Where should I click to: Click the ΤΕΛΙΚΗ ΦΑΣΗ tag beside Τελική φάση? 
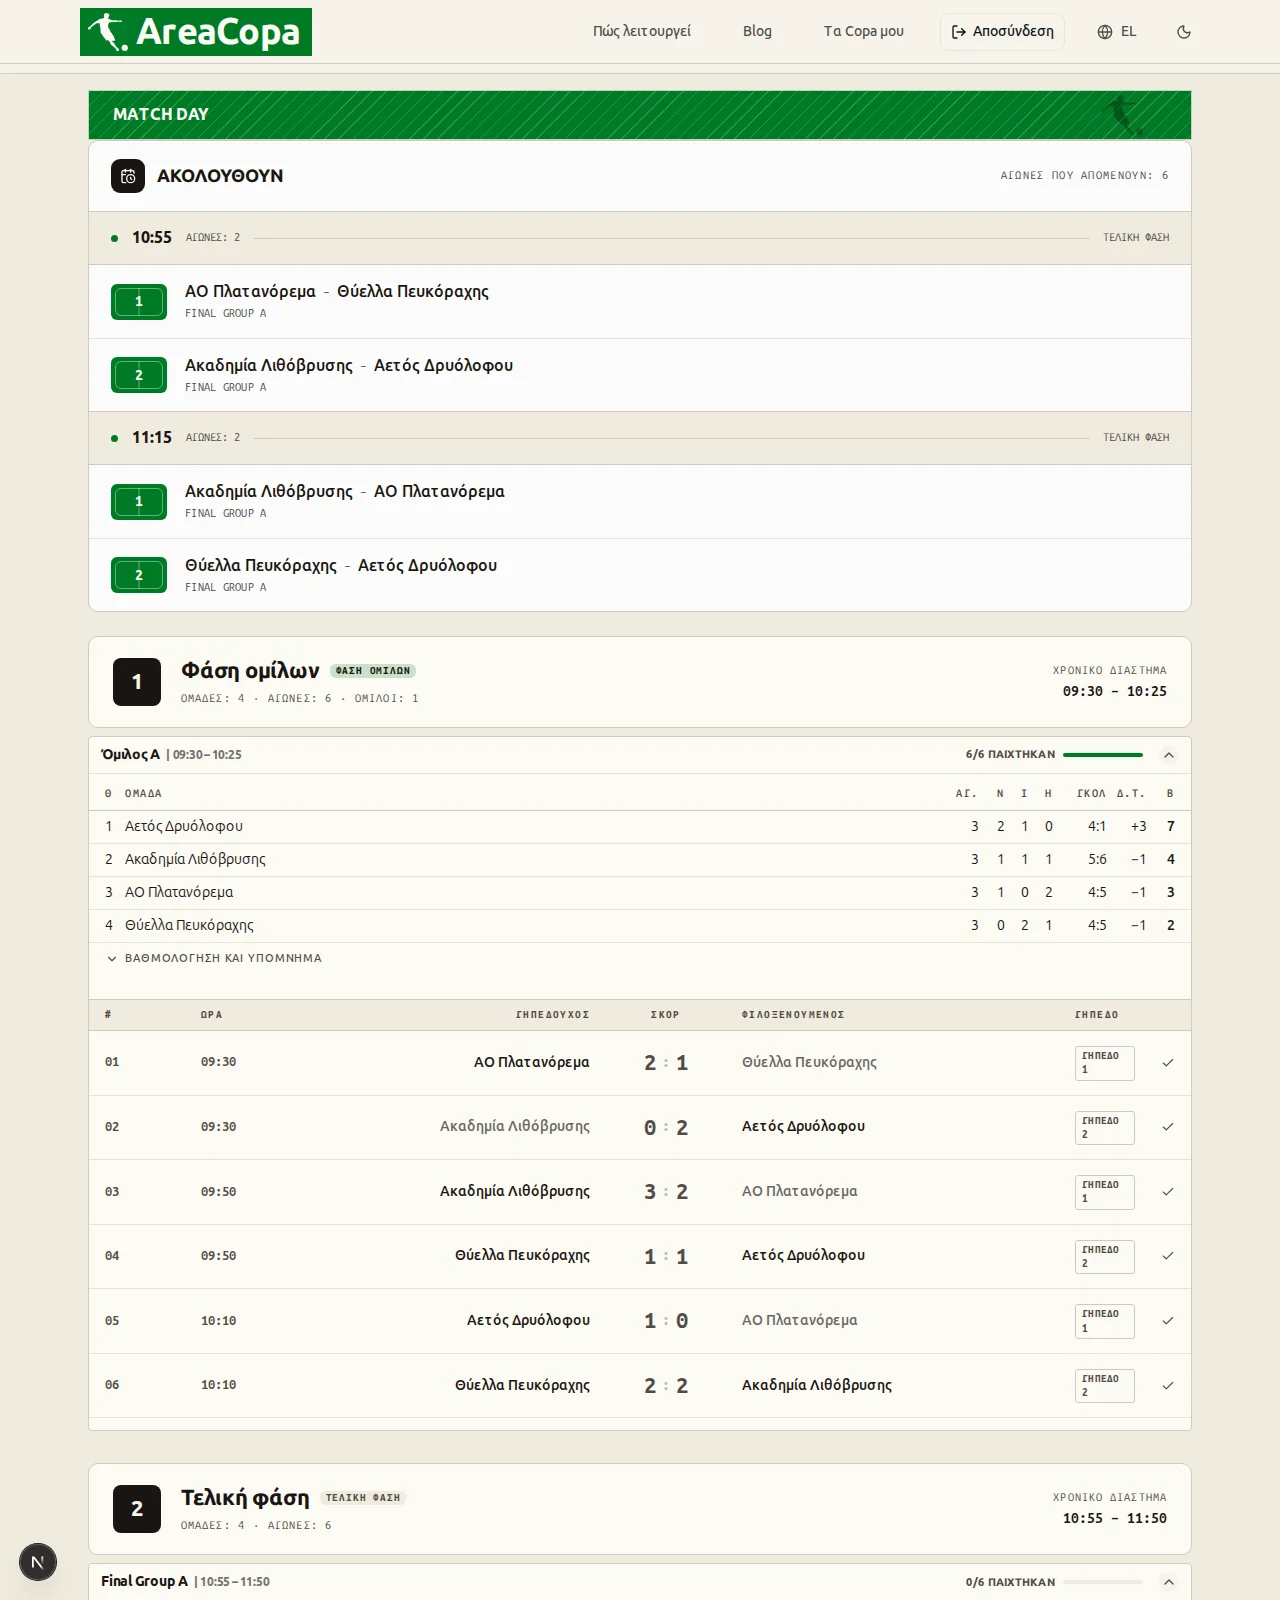[363, 1498]
